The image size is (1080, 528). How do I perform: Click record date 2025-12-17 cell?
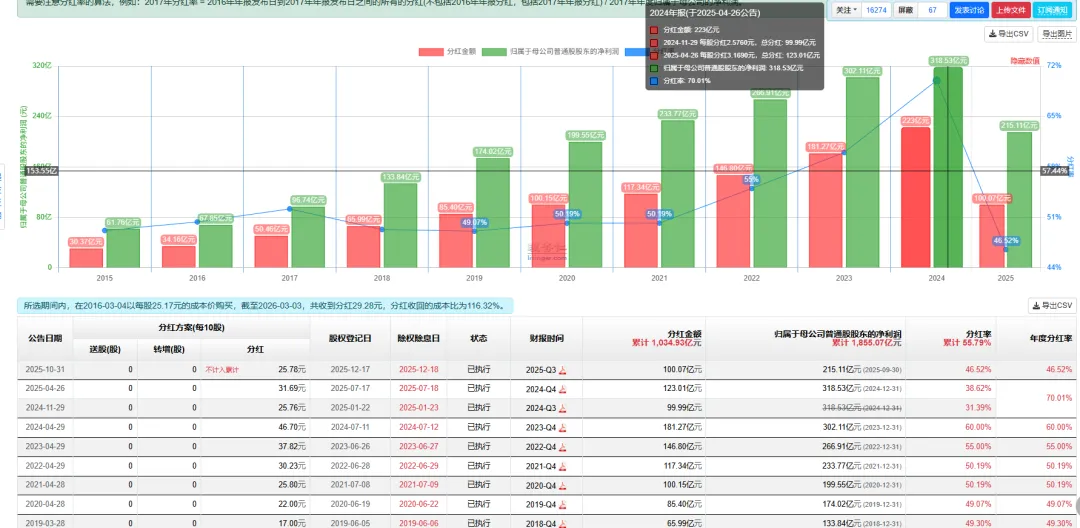[x=350, y=370]
